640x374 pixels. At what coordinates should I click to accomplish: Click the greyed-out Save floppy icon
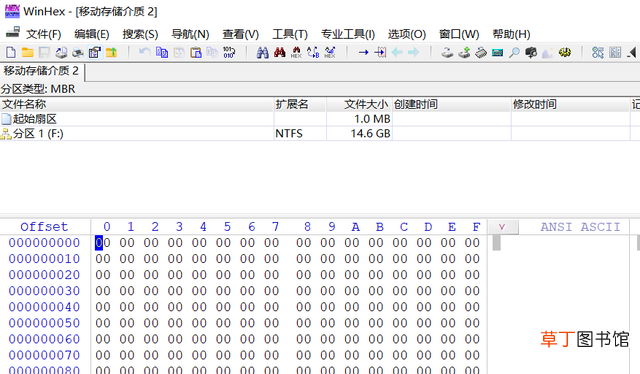(x=44, y=52)
